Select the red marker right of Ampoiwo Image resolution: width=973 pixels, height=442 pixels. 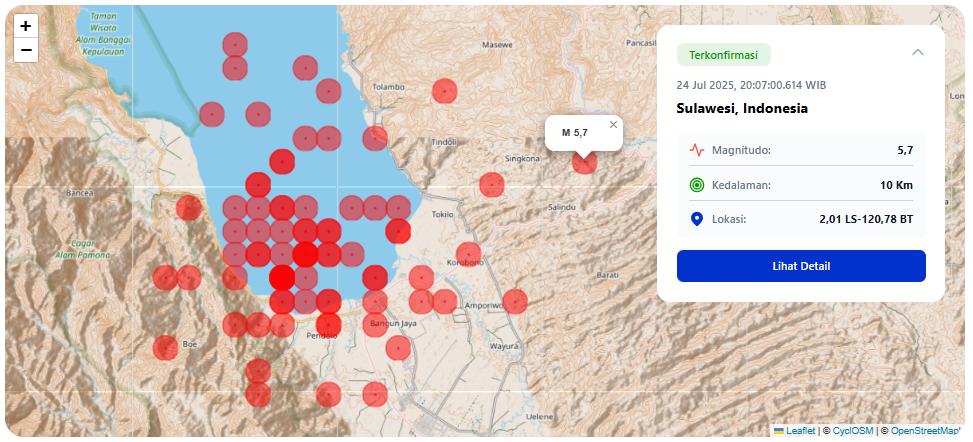(515, 300)
